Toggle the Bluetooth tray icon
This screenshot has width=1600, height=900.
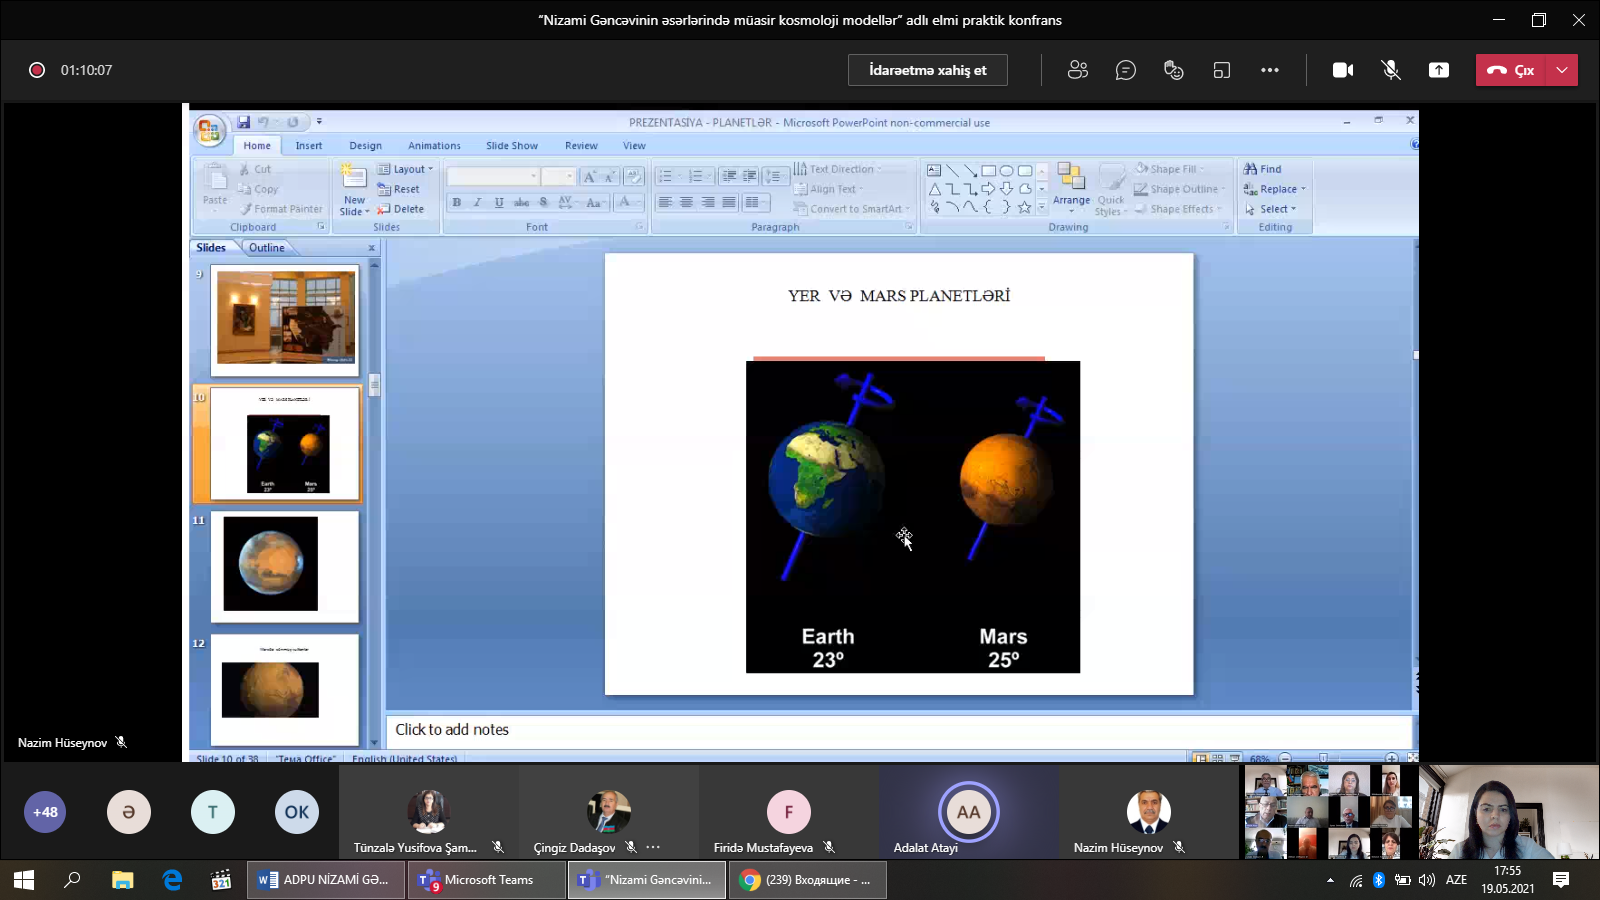click(1378, 880)
